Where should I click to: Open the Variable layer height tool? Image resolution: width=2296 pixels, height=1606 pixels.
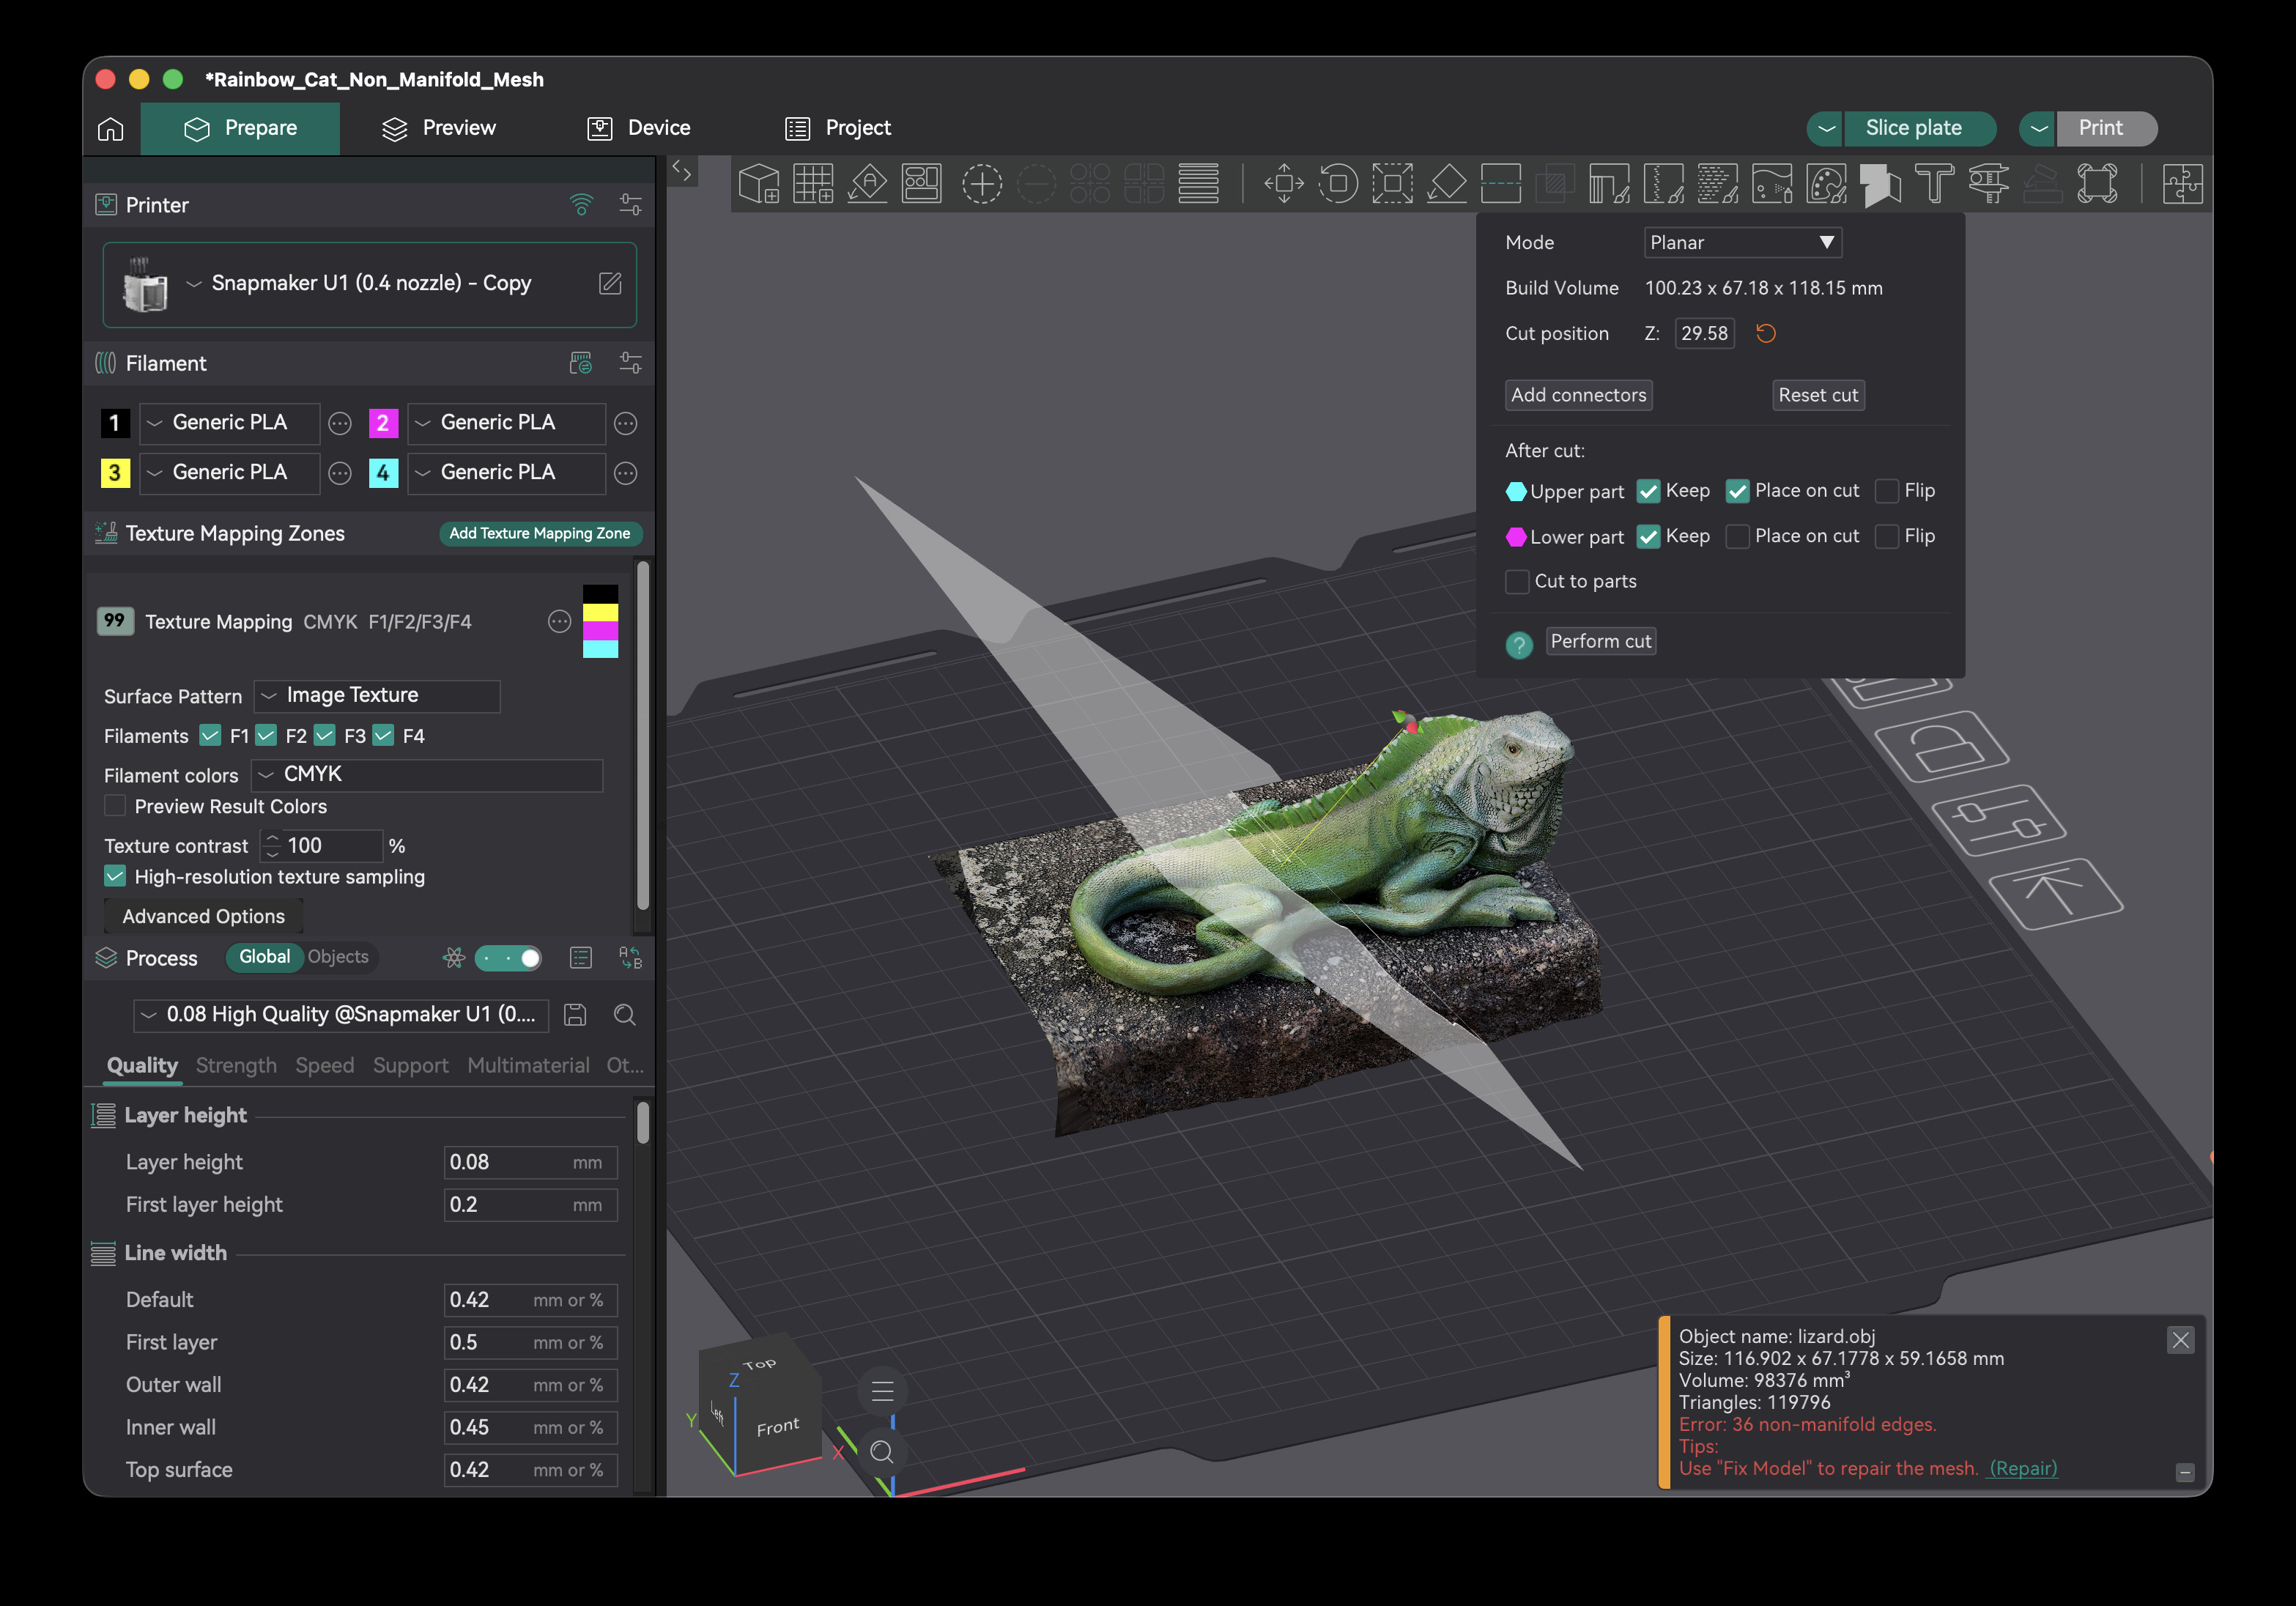[x=1198, y=184]
